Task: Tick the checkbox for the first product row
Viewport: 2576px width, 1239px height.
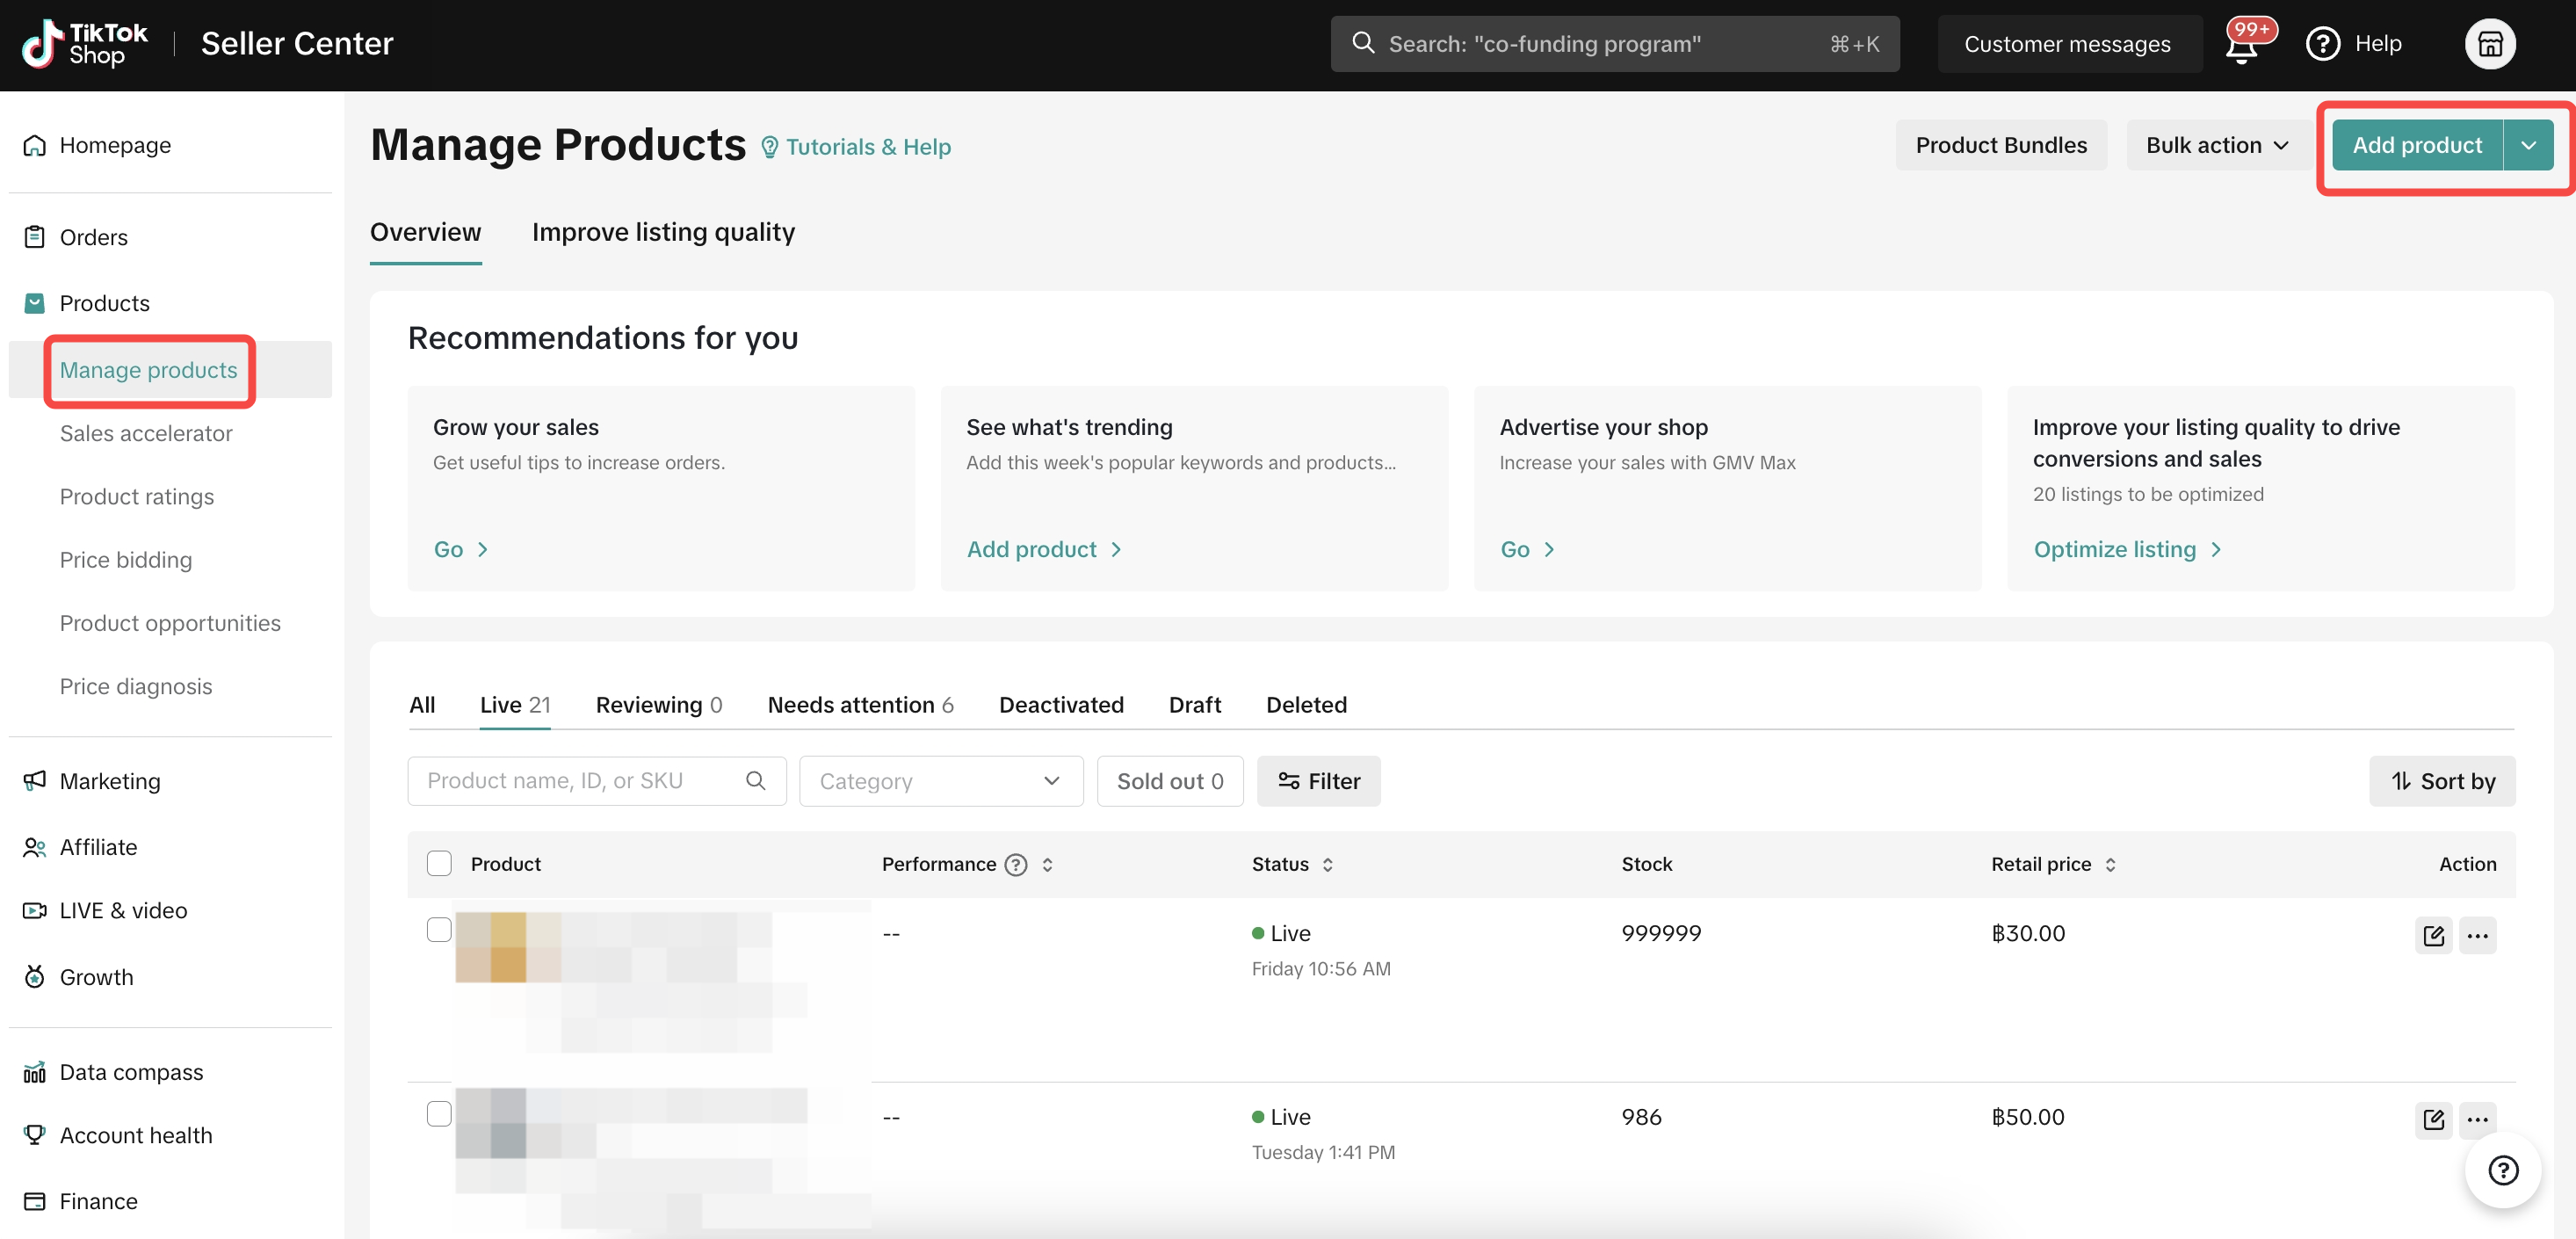Action: pyautogui.click(x=439, y=929)
